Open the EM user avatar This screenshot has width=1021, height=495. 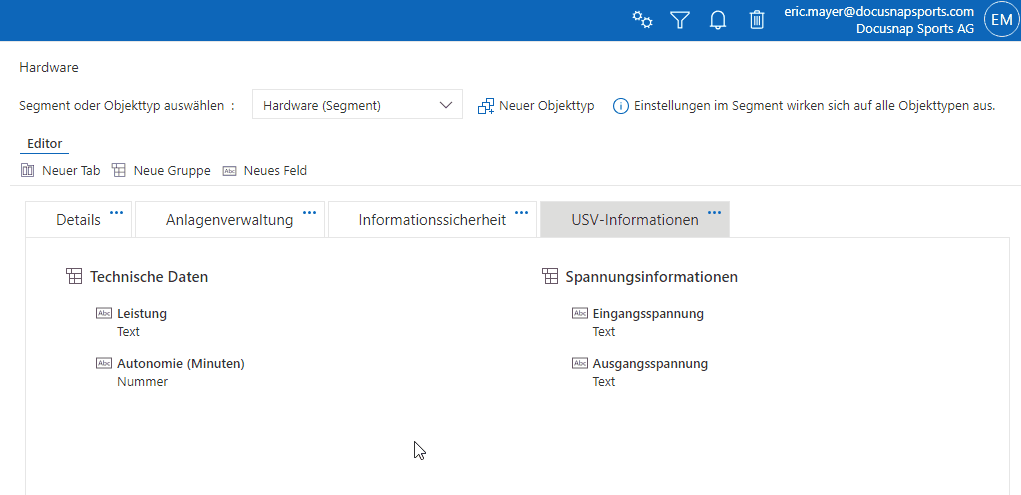[x=1001, y=20]
